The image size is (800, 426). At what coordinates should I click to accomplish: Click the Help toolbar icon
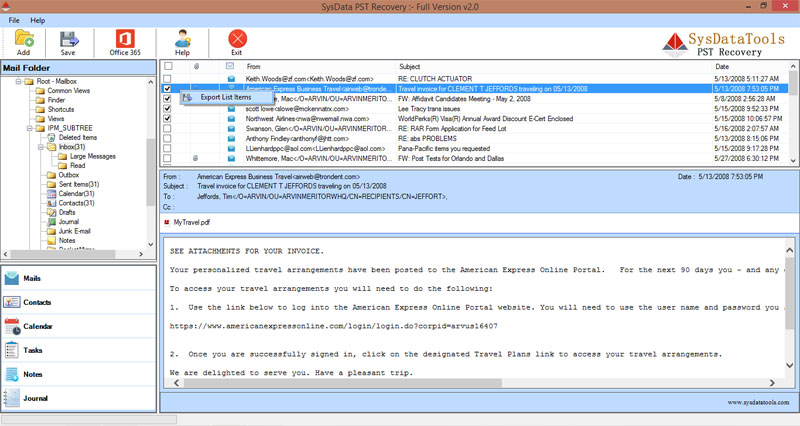182,42
